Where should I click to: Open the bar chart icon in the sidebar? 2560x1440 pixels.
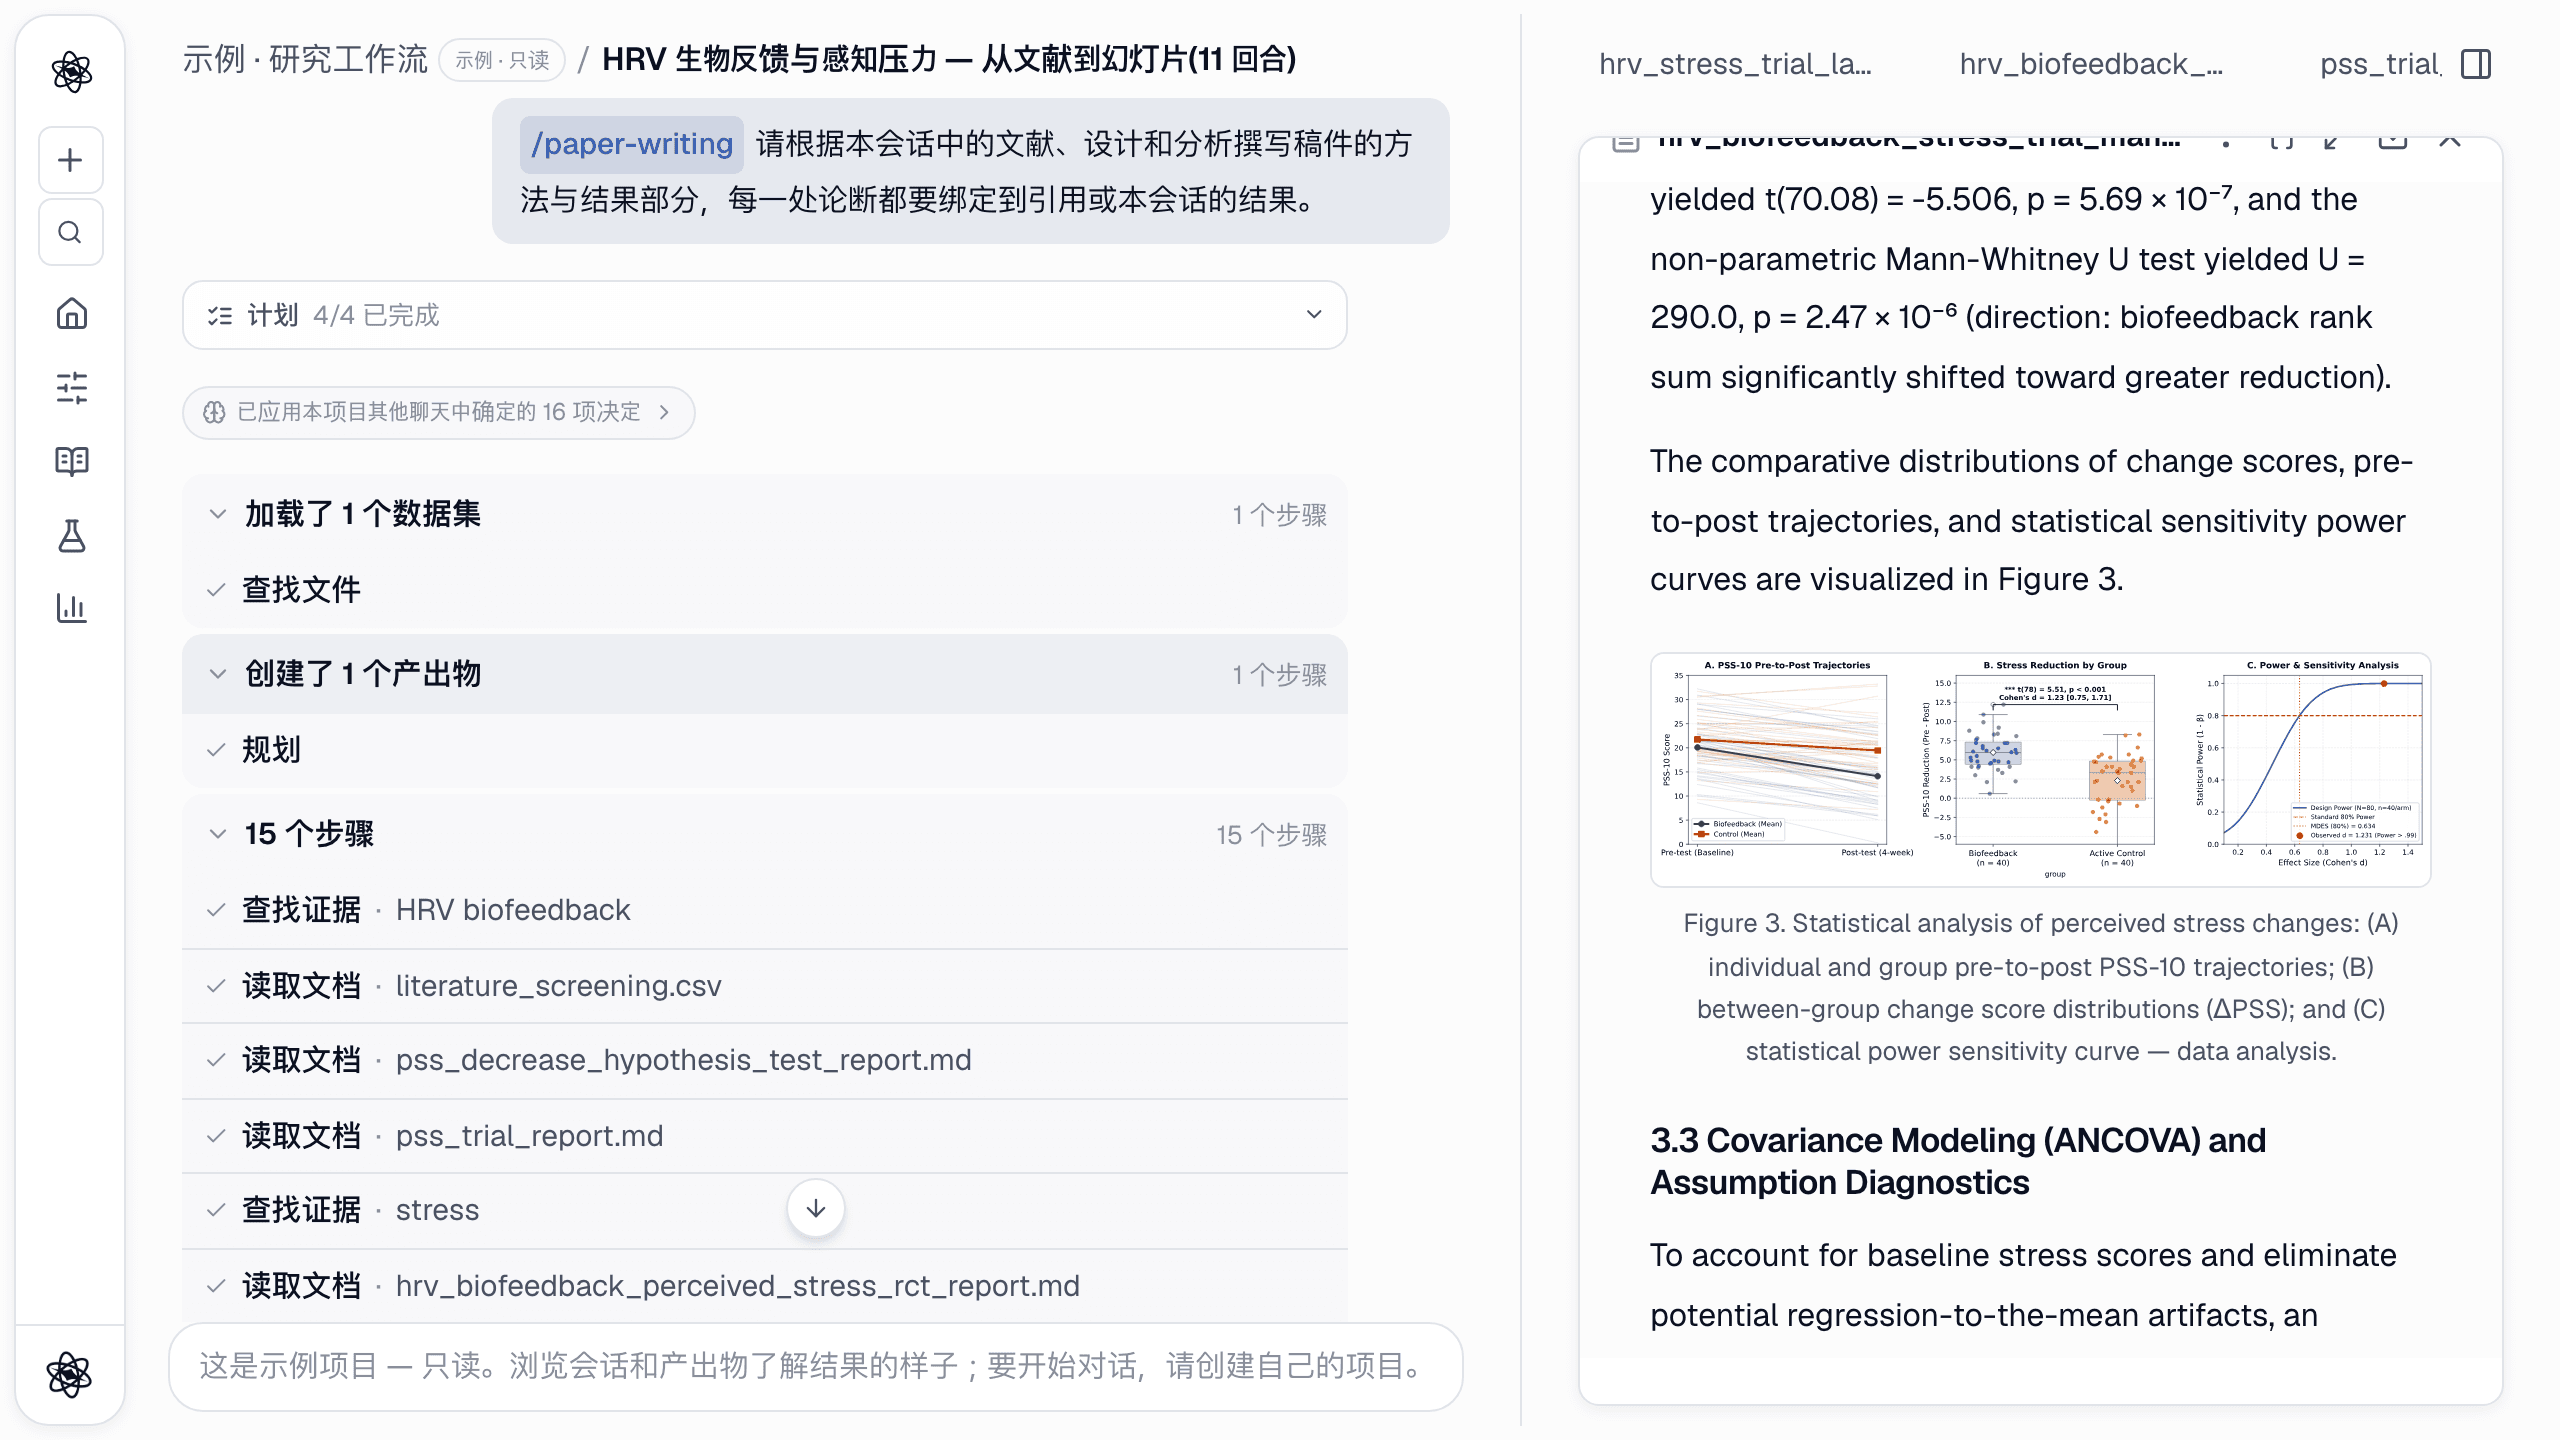pyautogui.click(x=71, y=608)
